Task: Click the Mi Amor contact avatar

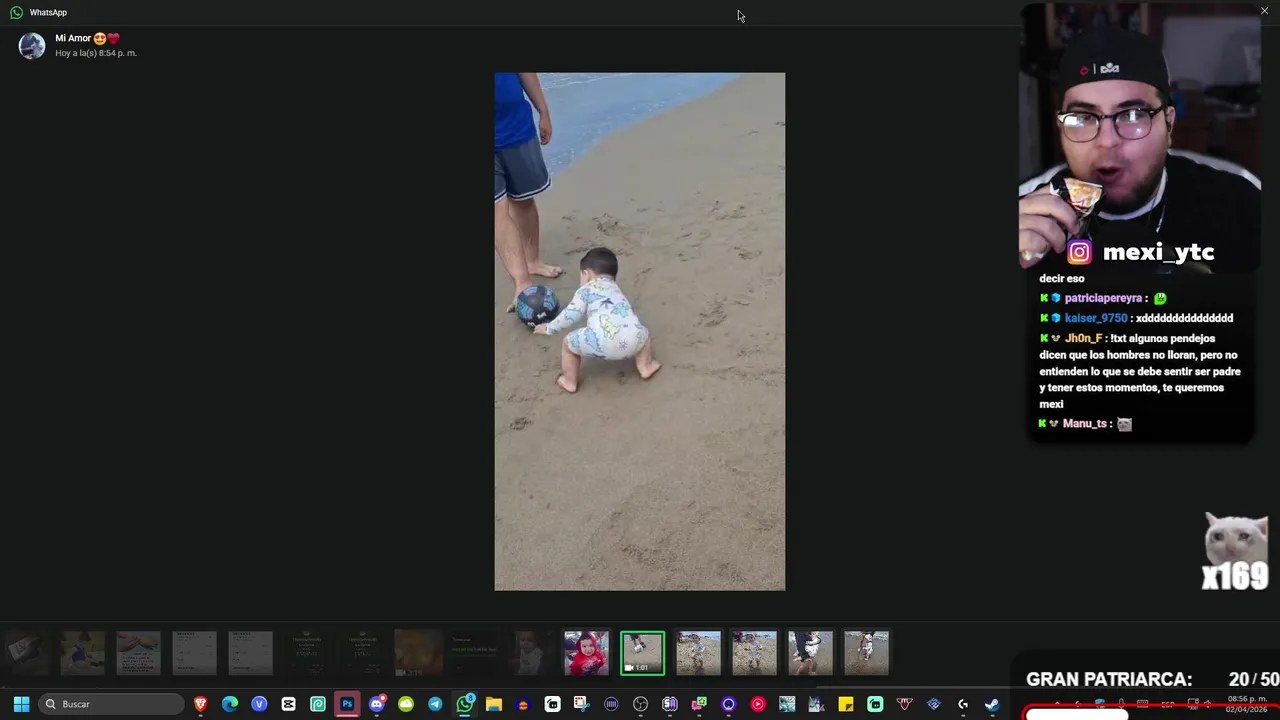Action: (32, 46)
